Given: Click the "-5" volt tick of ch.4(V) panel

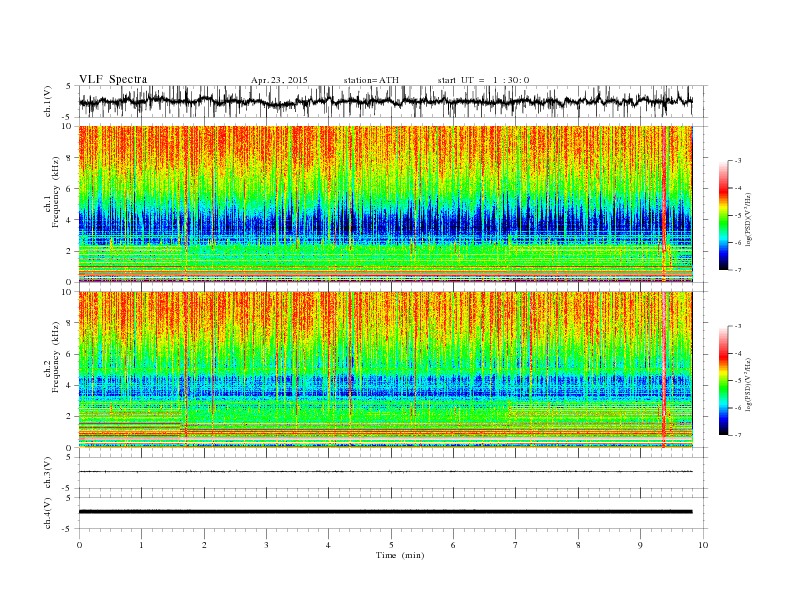Looking at the screenshot, I should click(68, 529).
